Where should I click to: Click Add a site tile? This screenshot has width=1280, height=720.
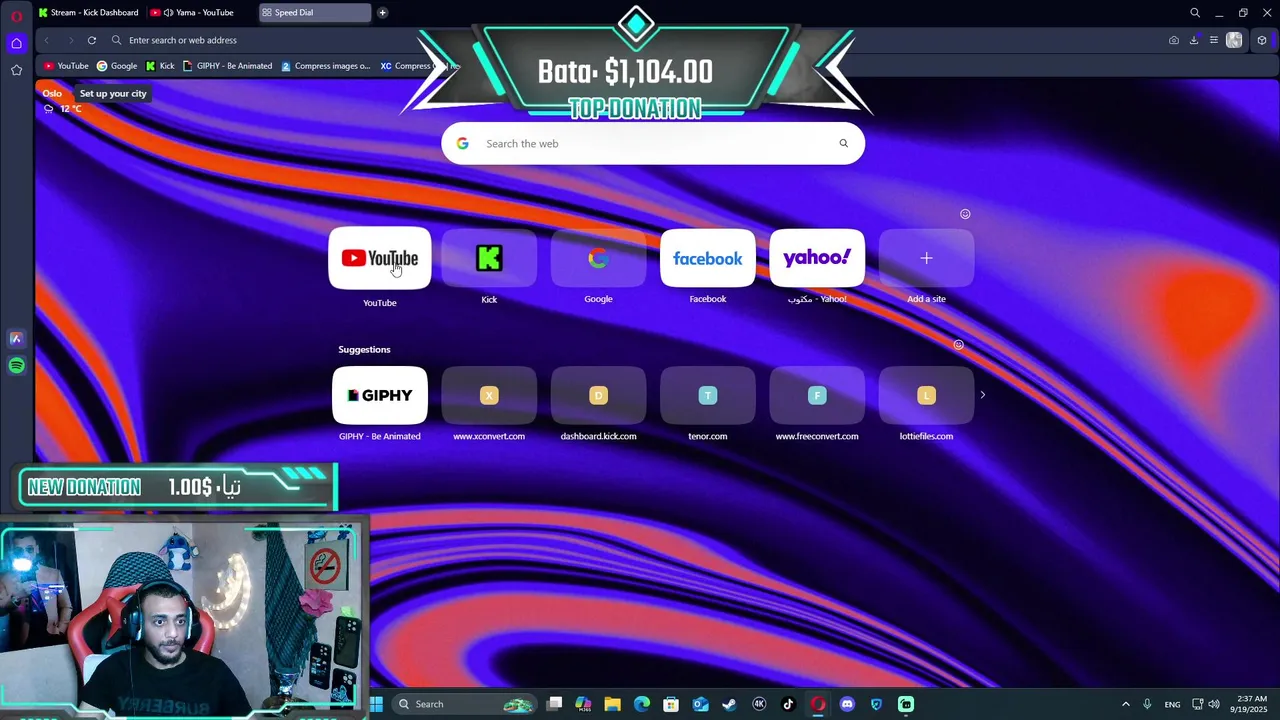pyautogui.click(x=926, y=258)
